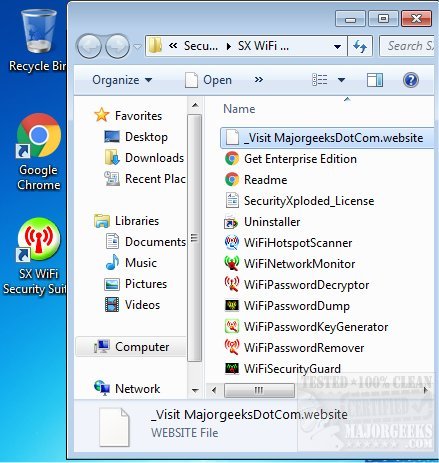The image size is (439, 463).
Task: Click the folder icon in address bar
Action: point(155,46)
